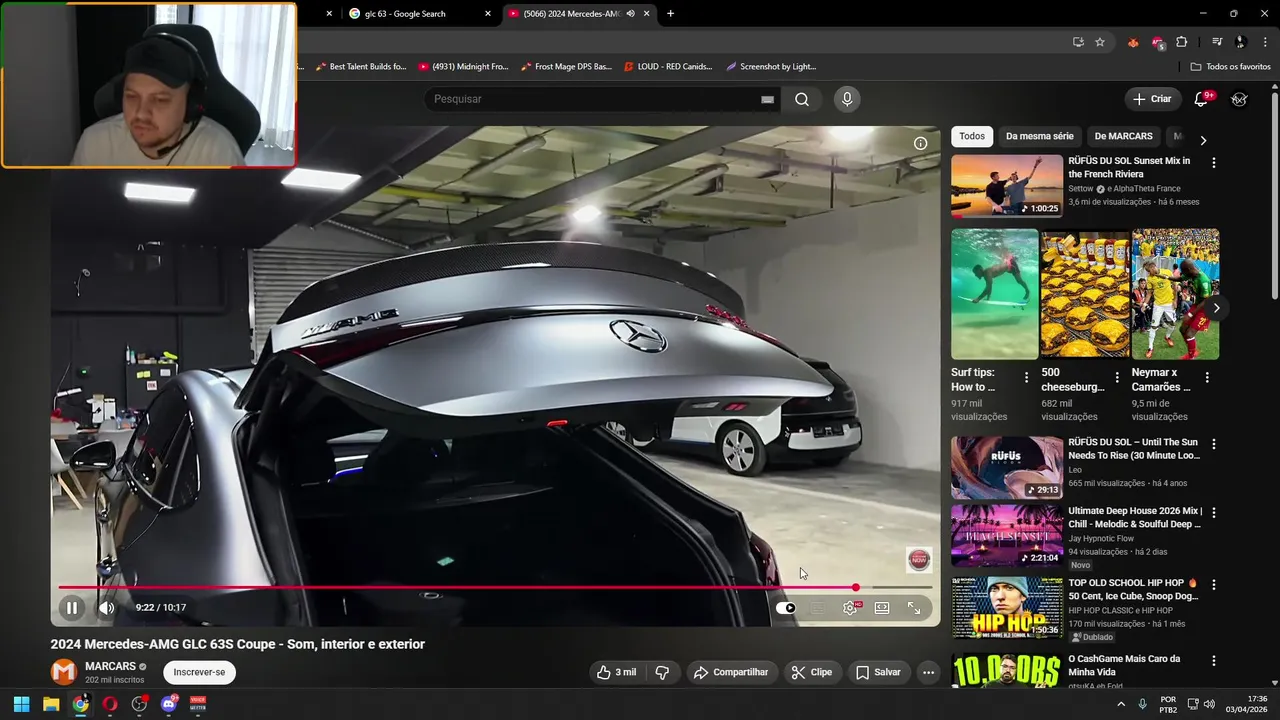Subscribe with the Inscrever-se button
This screenshot has width=1280, height=720.
click(199, 672)
